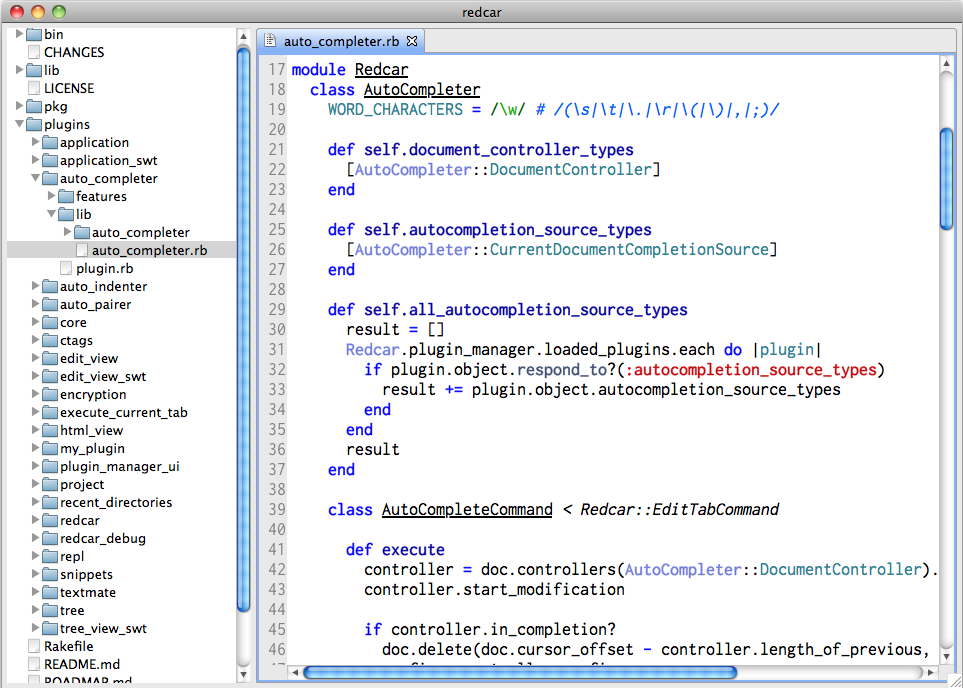The width and height of the screenshot is (963, 688).
Task: Click line number 39 in the gutter
Action: coord(277,510)
